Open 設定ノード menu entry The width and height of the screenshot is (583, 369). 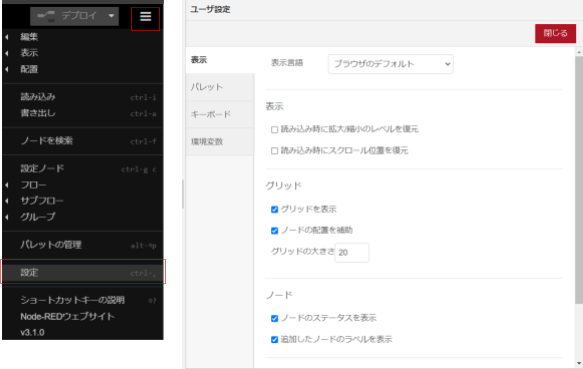pos(83,169)
